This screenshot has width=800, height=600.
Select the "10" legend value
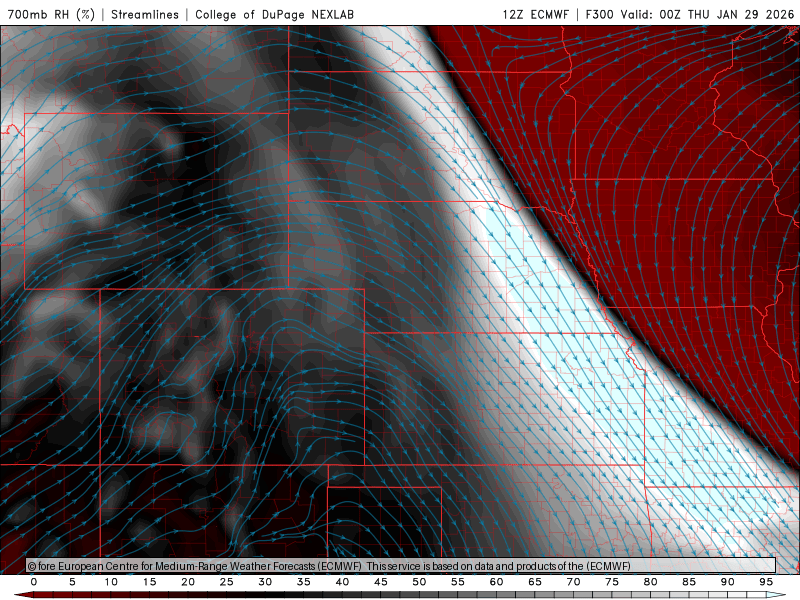click(111, 582)
